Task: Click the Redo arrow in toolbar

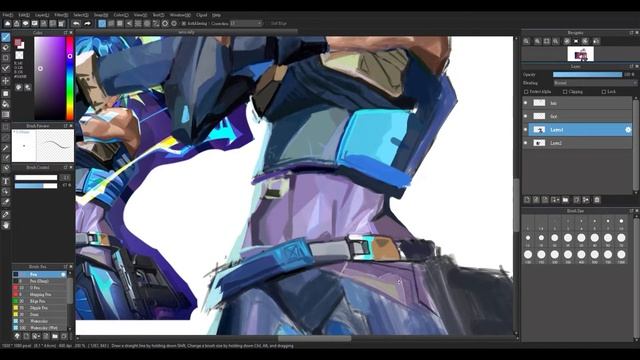Action: [87, 24]
